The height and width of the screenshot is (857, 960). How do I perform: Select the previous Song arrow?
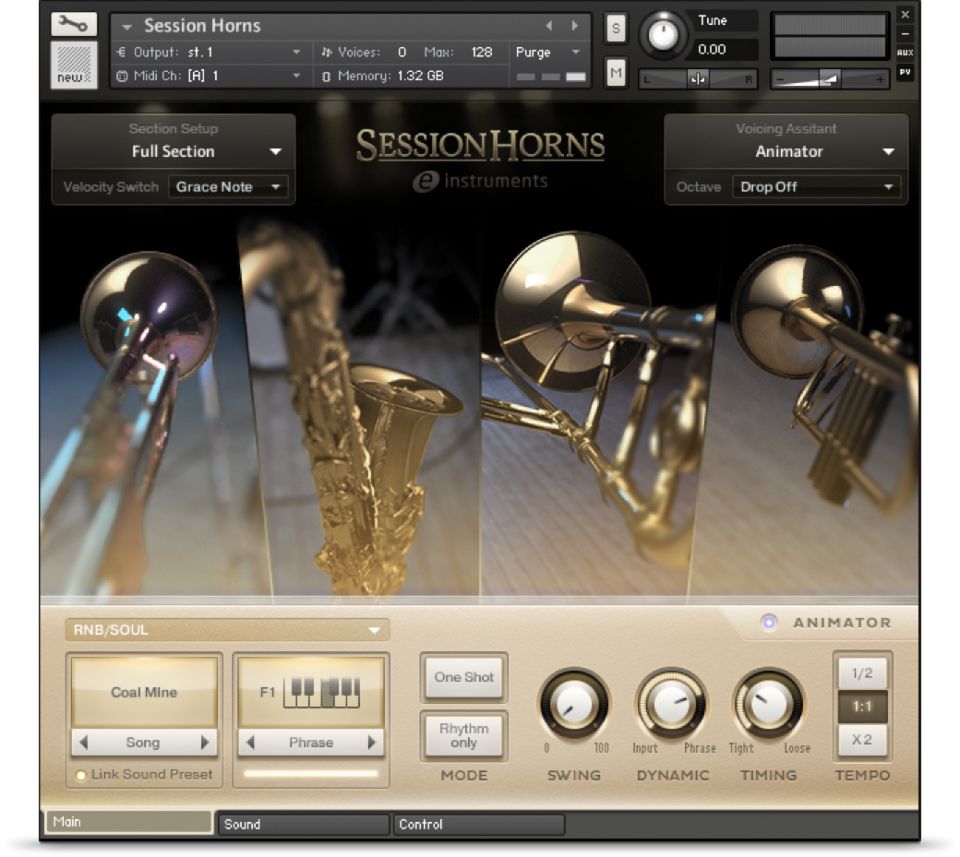coord(84,743)
